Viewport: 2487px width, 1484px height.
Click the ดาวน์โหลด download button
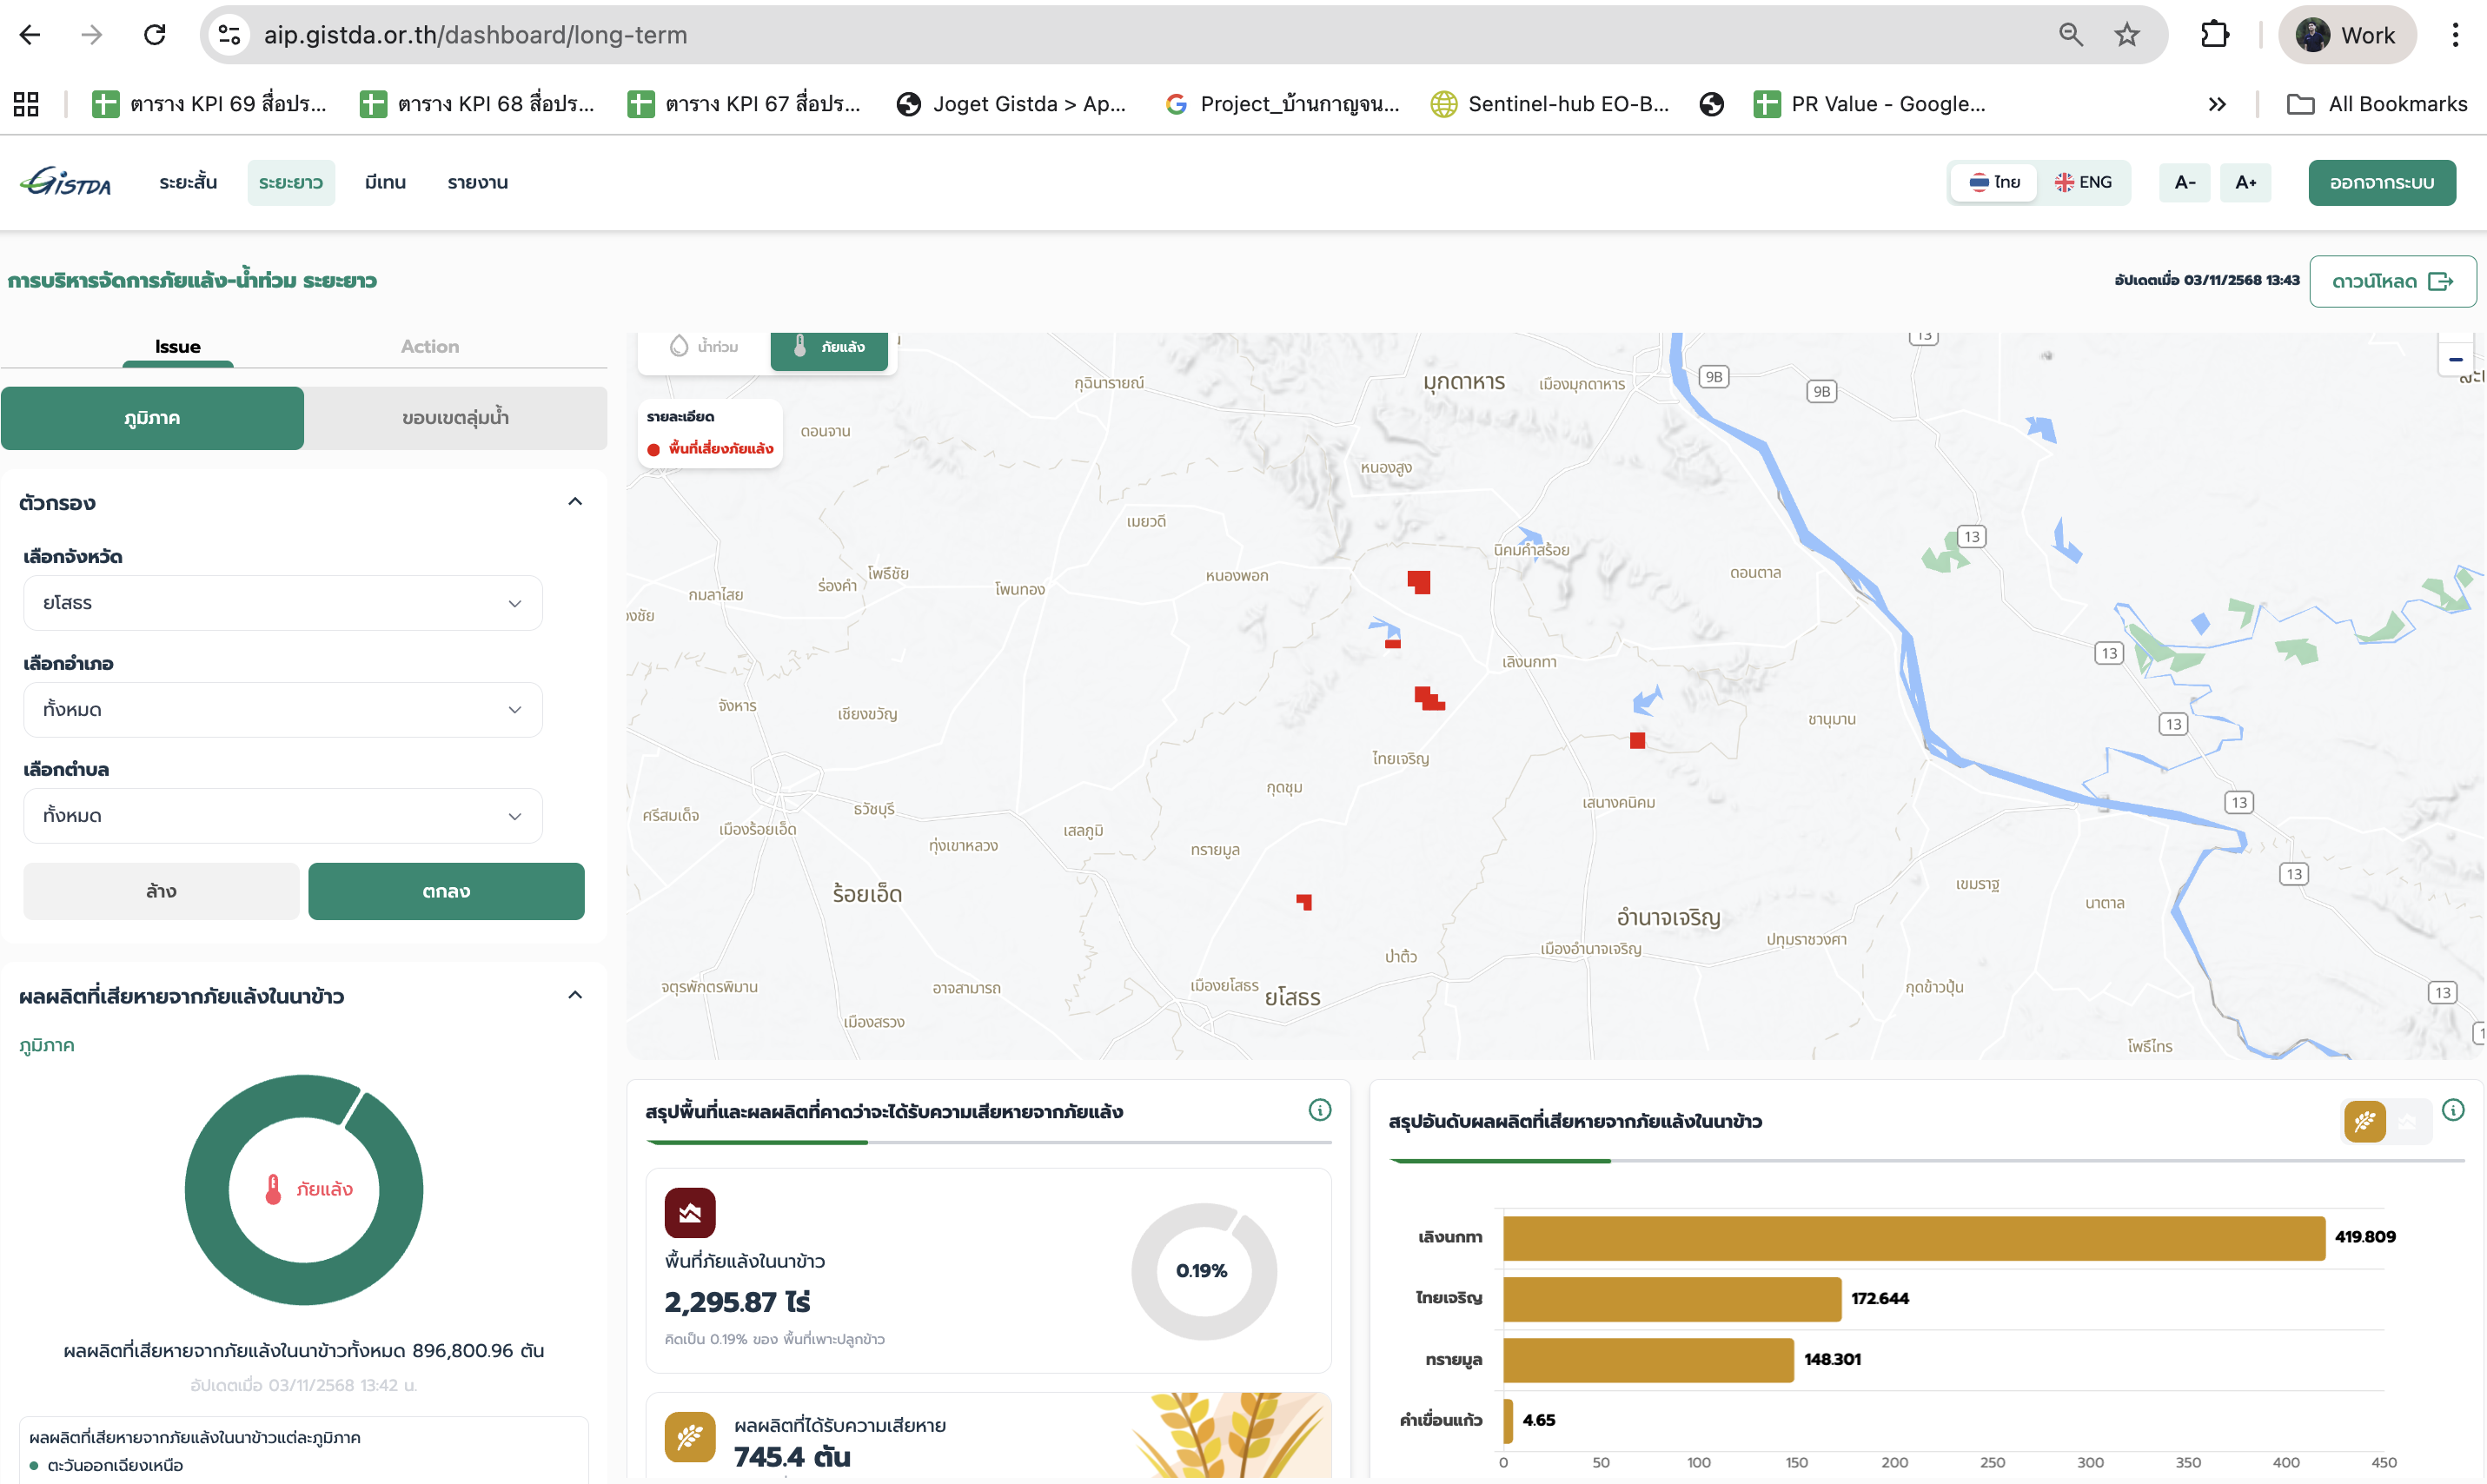[x=2392, y=282]
